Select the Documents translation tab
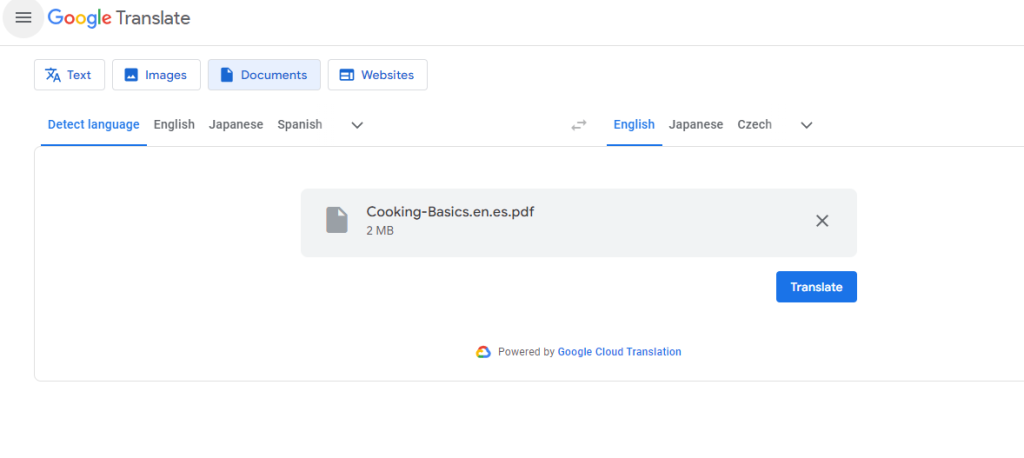Image resolution: width=1024 pixels, height=458 pixels. (x=264, y=75)
